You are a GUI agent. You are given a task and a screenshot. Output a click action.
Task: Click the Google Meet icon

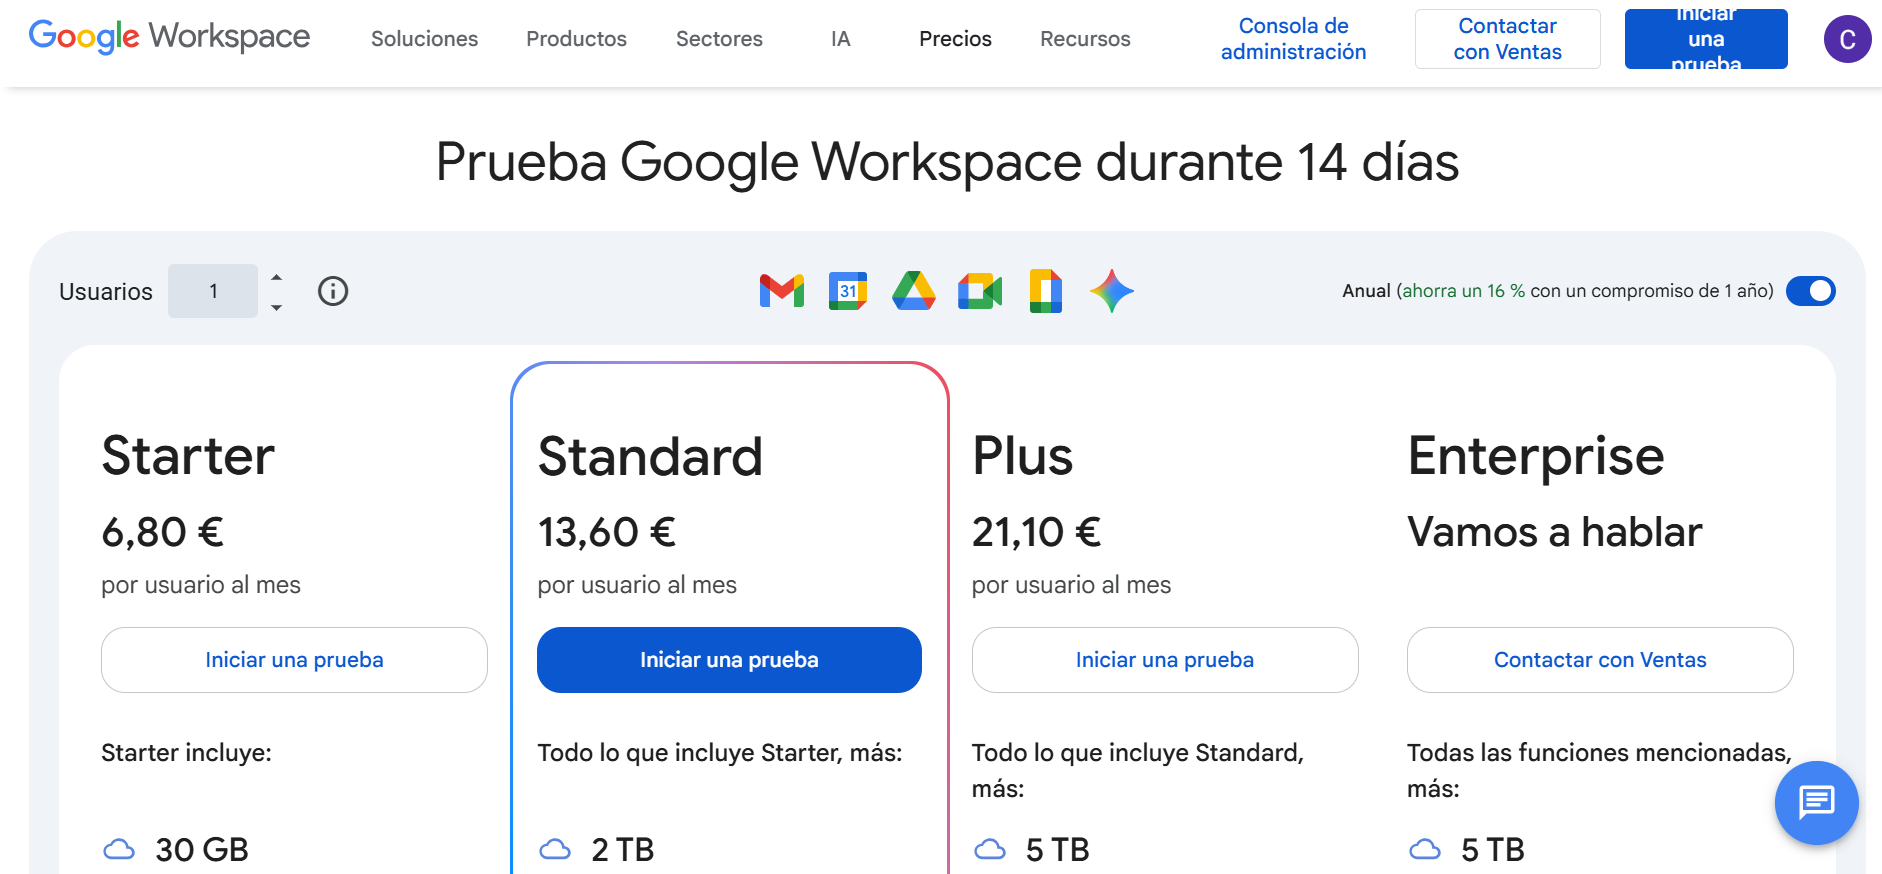point(979,291)
